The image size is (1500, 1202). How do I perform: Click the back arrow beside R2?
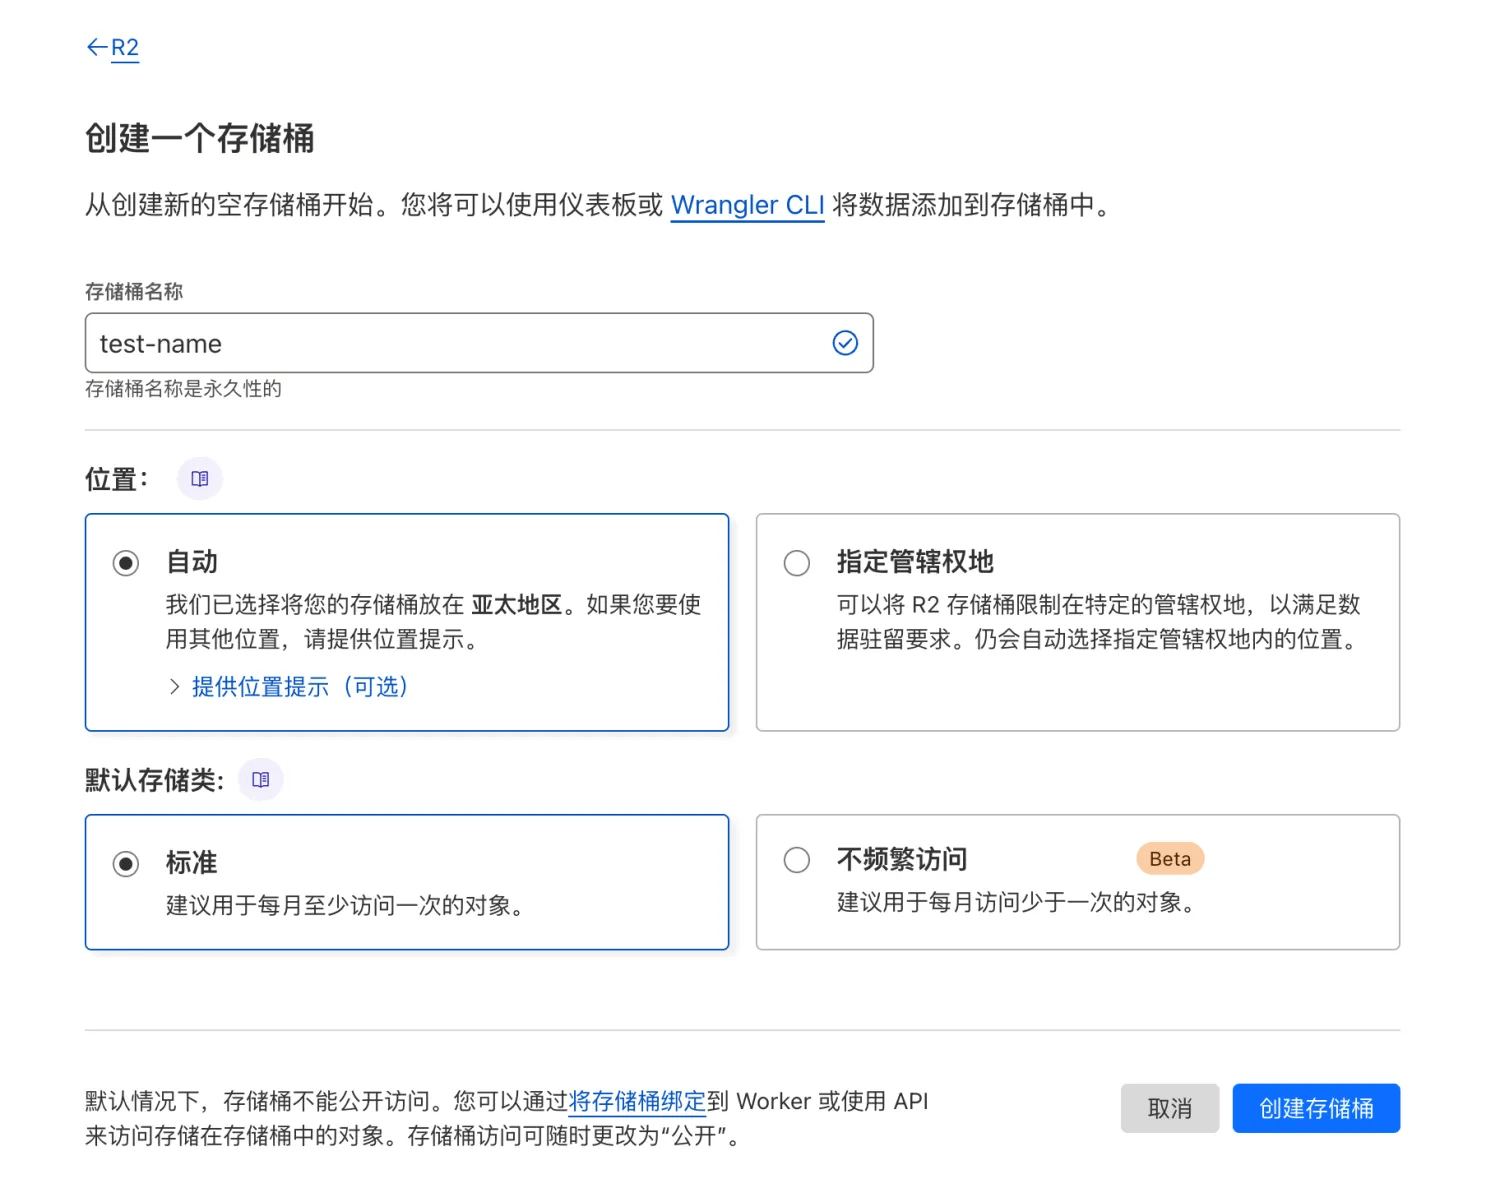(x=96, y=47)
